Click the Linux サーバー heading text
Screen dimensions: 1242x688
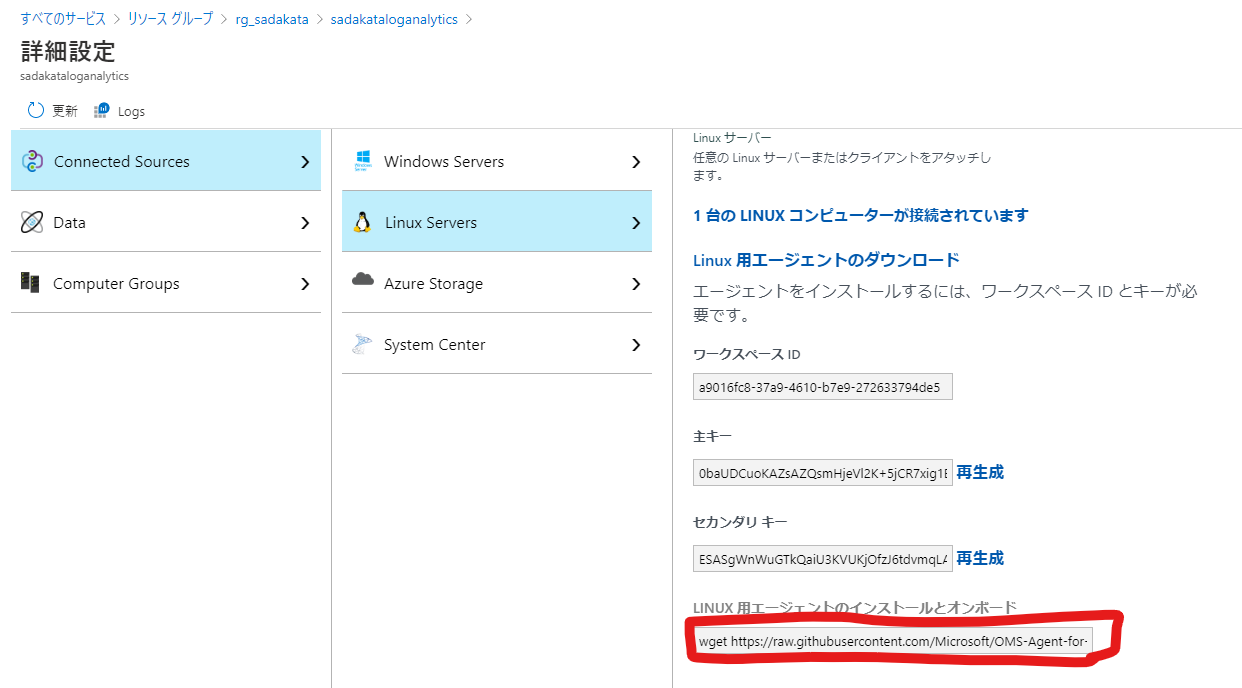pyautogui.click(x=732, y=138)
